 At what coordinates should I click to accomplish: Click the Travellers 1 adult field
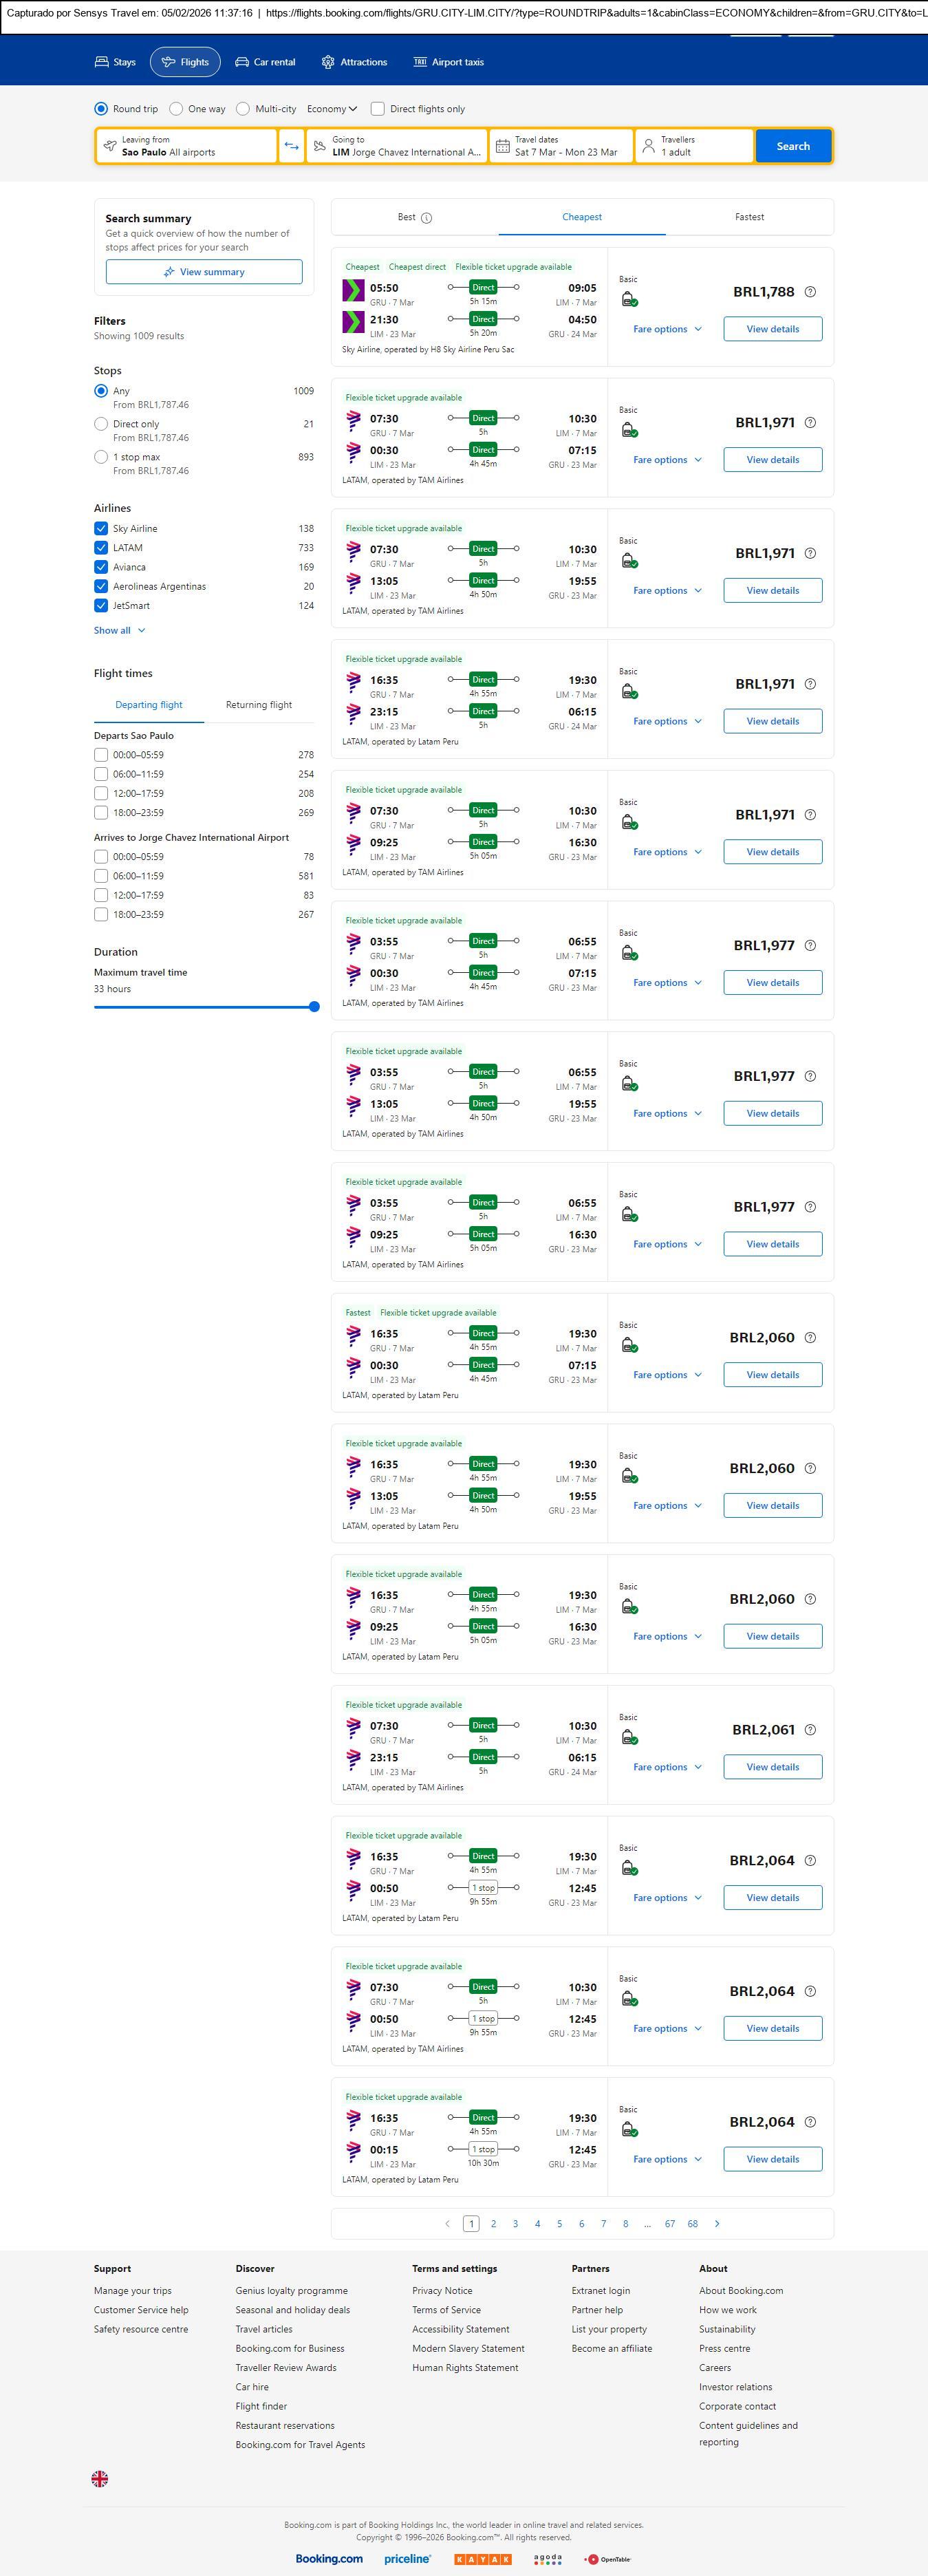694,146
